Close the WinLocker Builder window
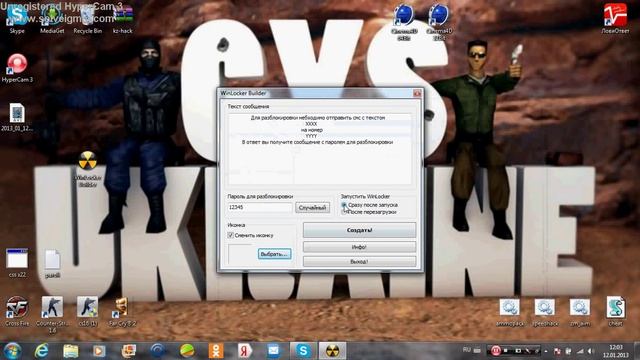 click(417, 93)
